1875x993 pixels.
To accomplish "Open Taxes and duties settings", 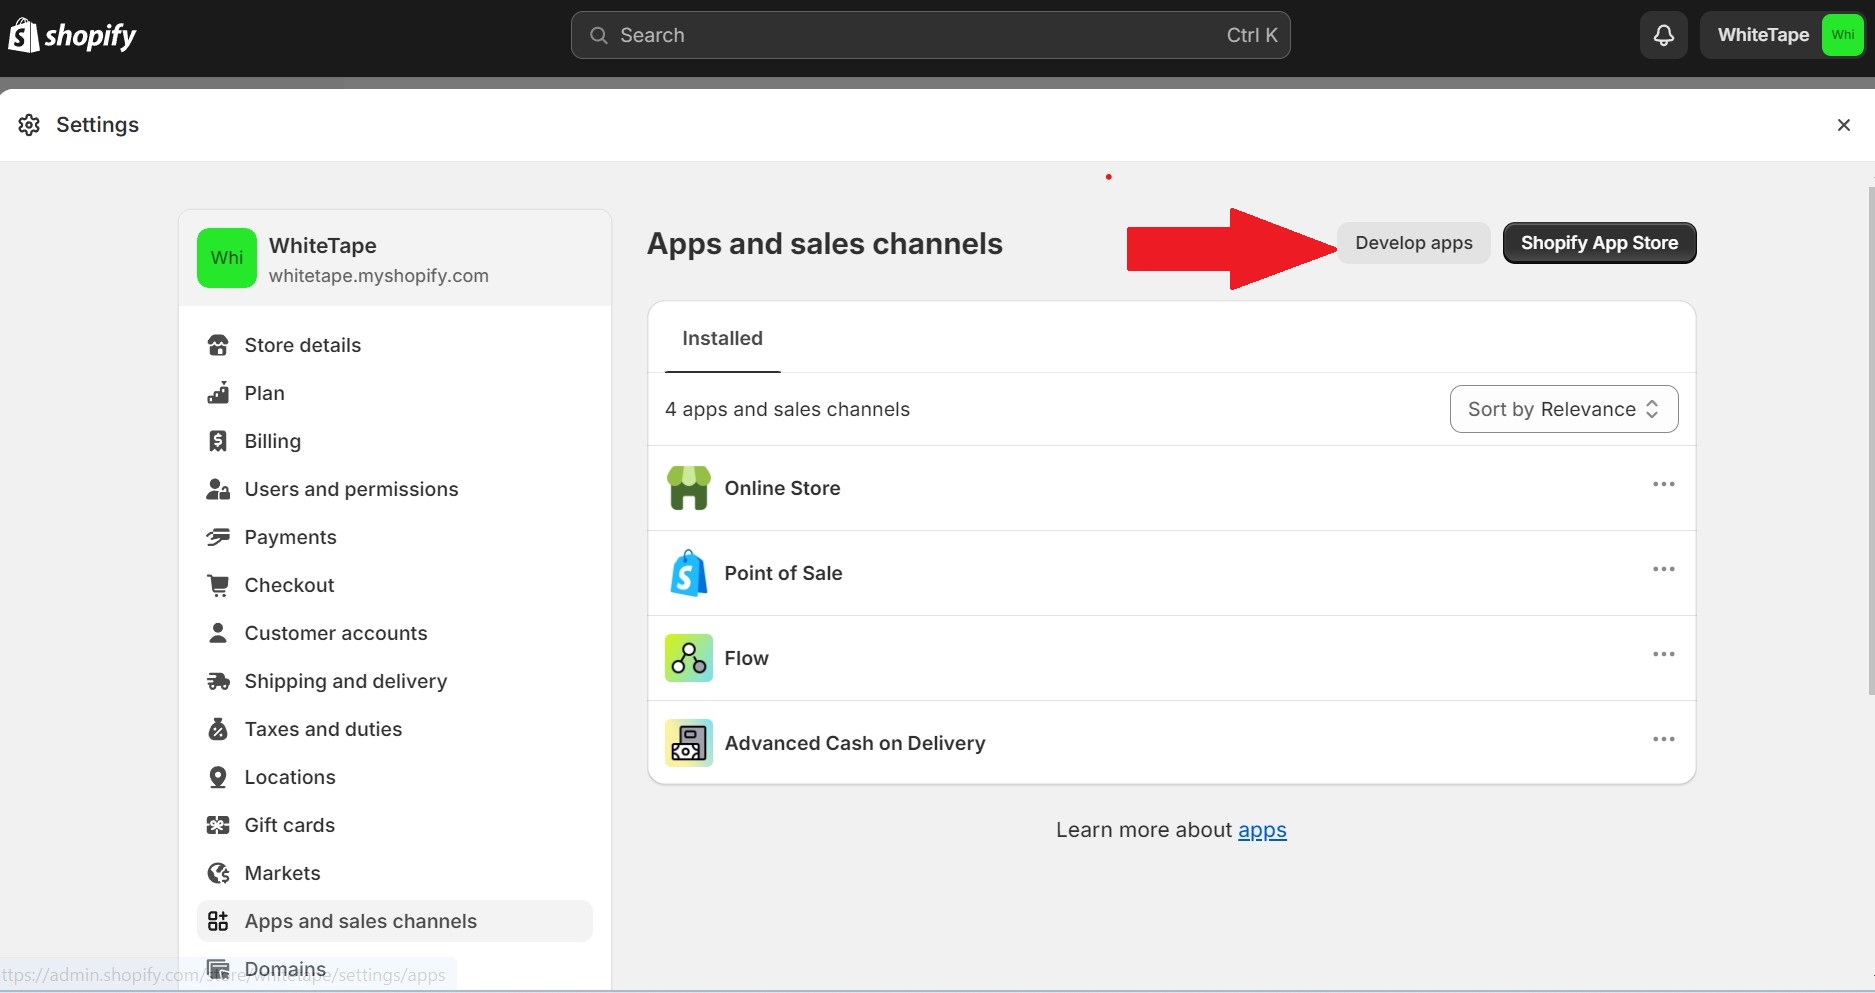I will tap(394, 729).
